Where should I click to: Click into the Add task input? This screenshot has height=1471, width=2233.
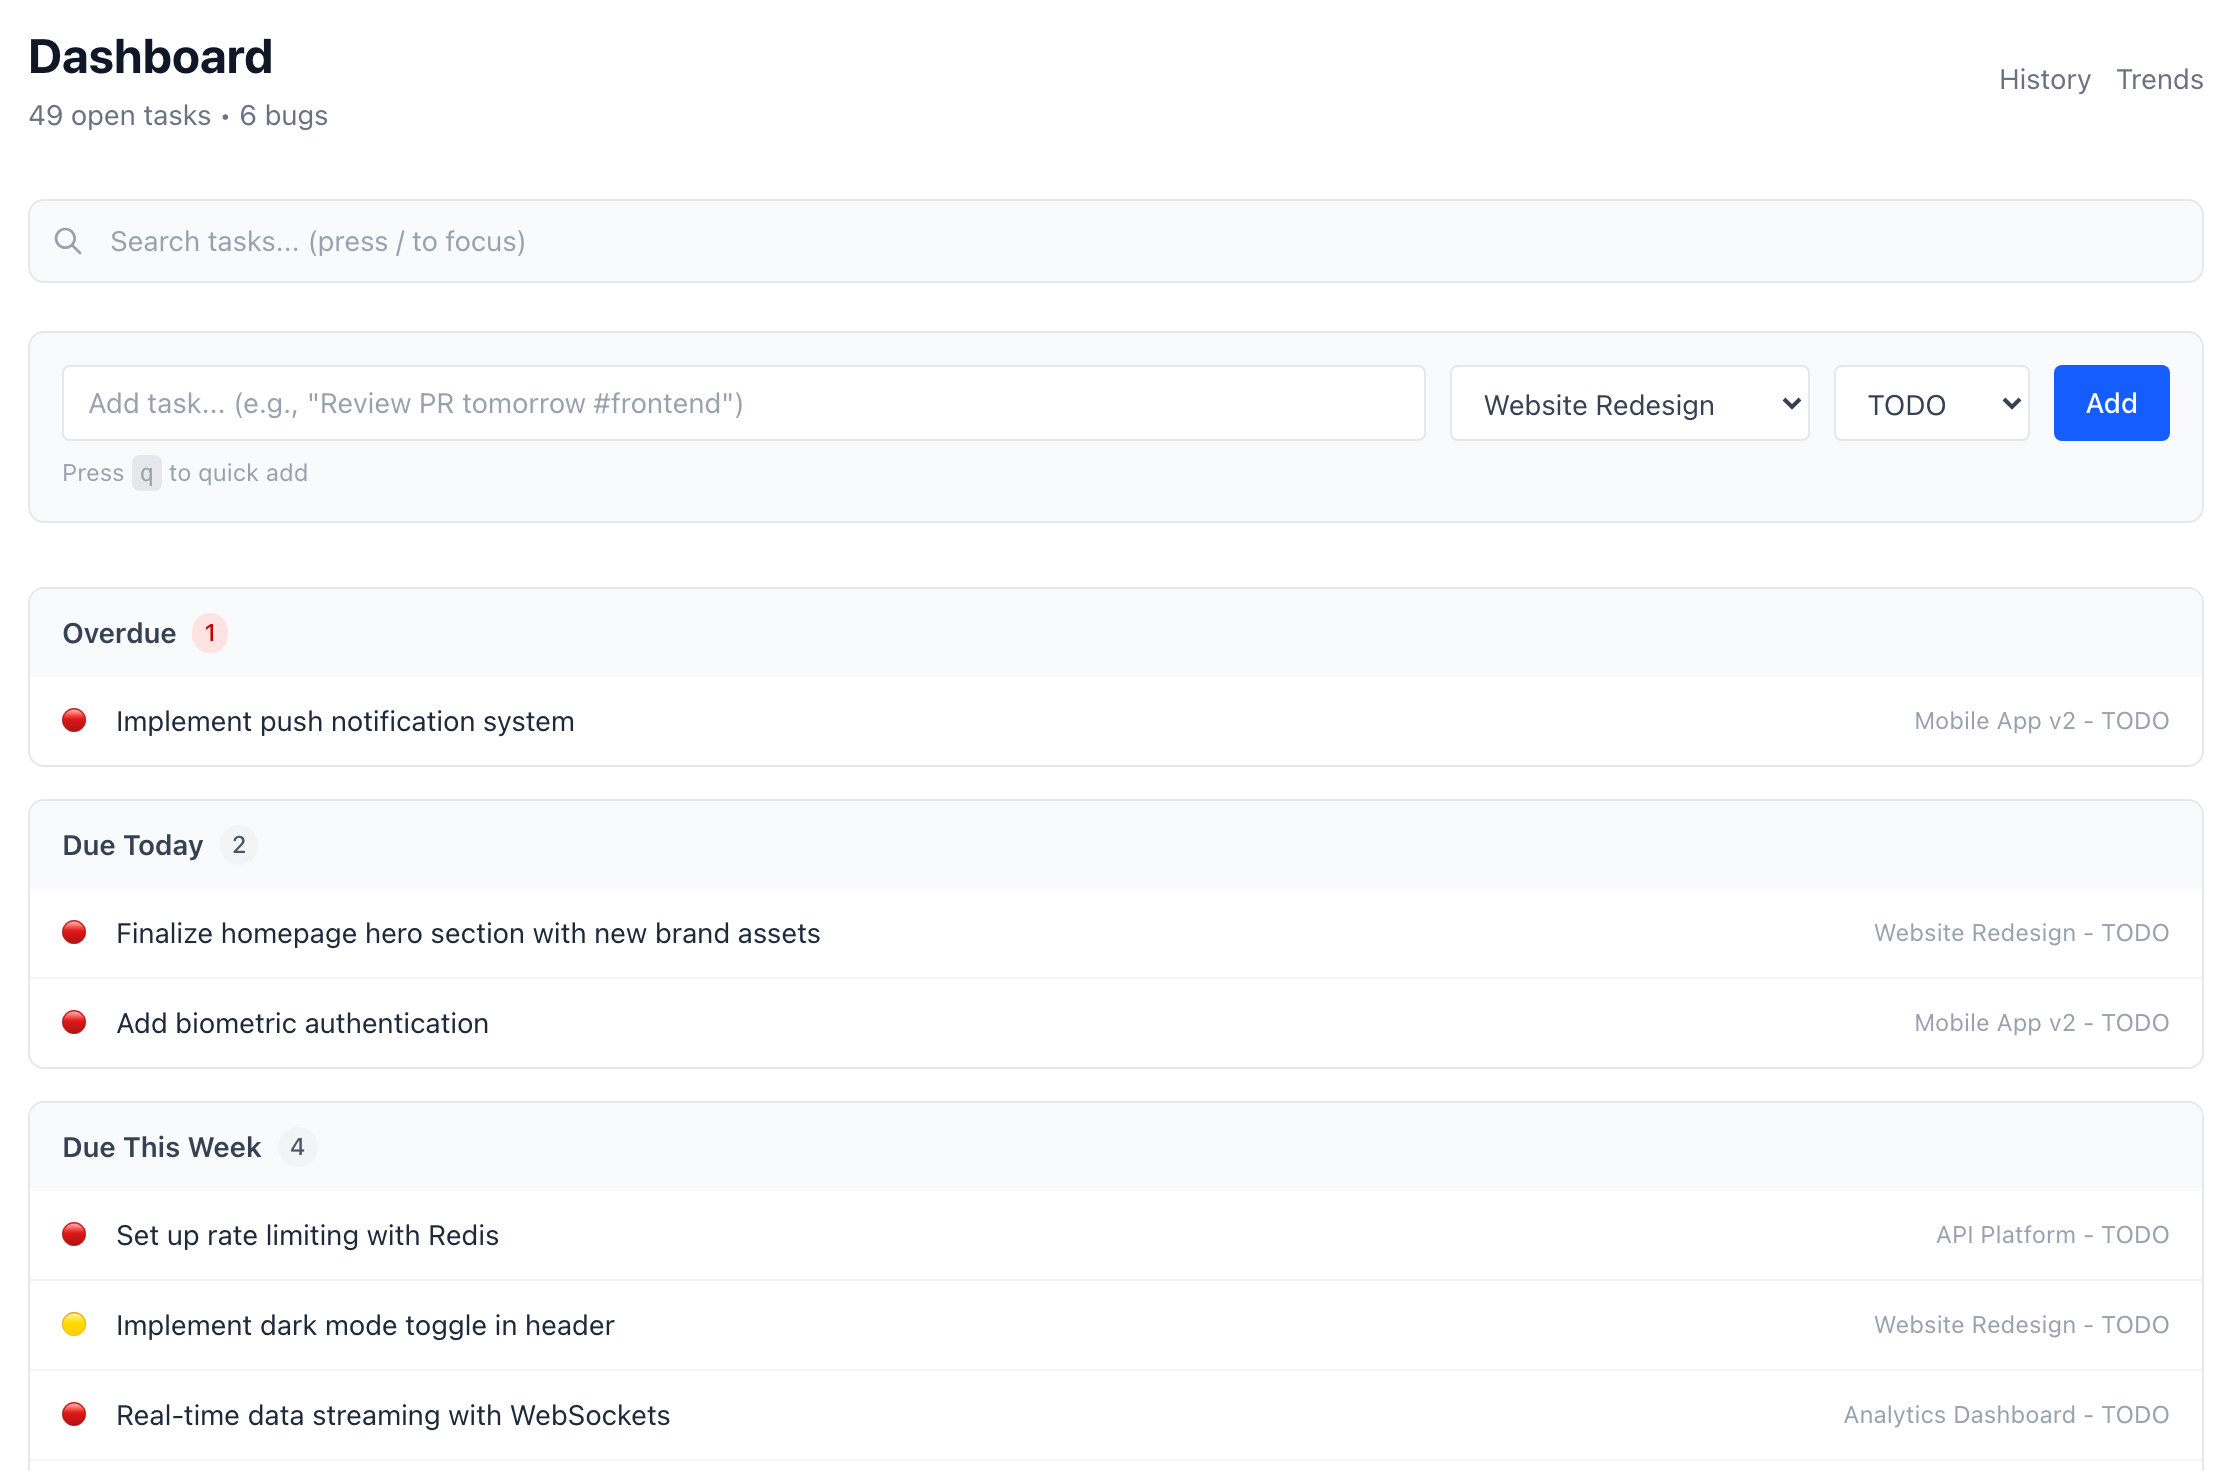pyautogui.click(x=743, y=403)
